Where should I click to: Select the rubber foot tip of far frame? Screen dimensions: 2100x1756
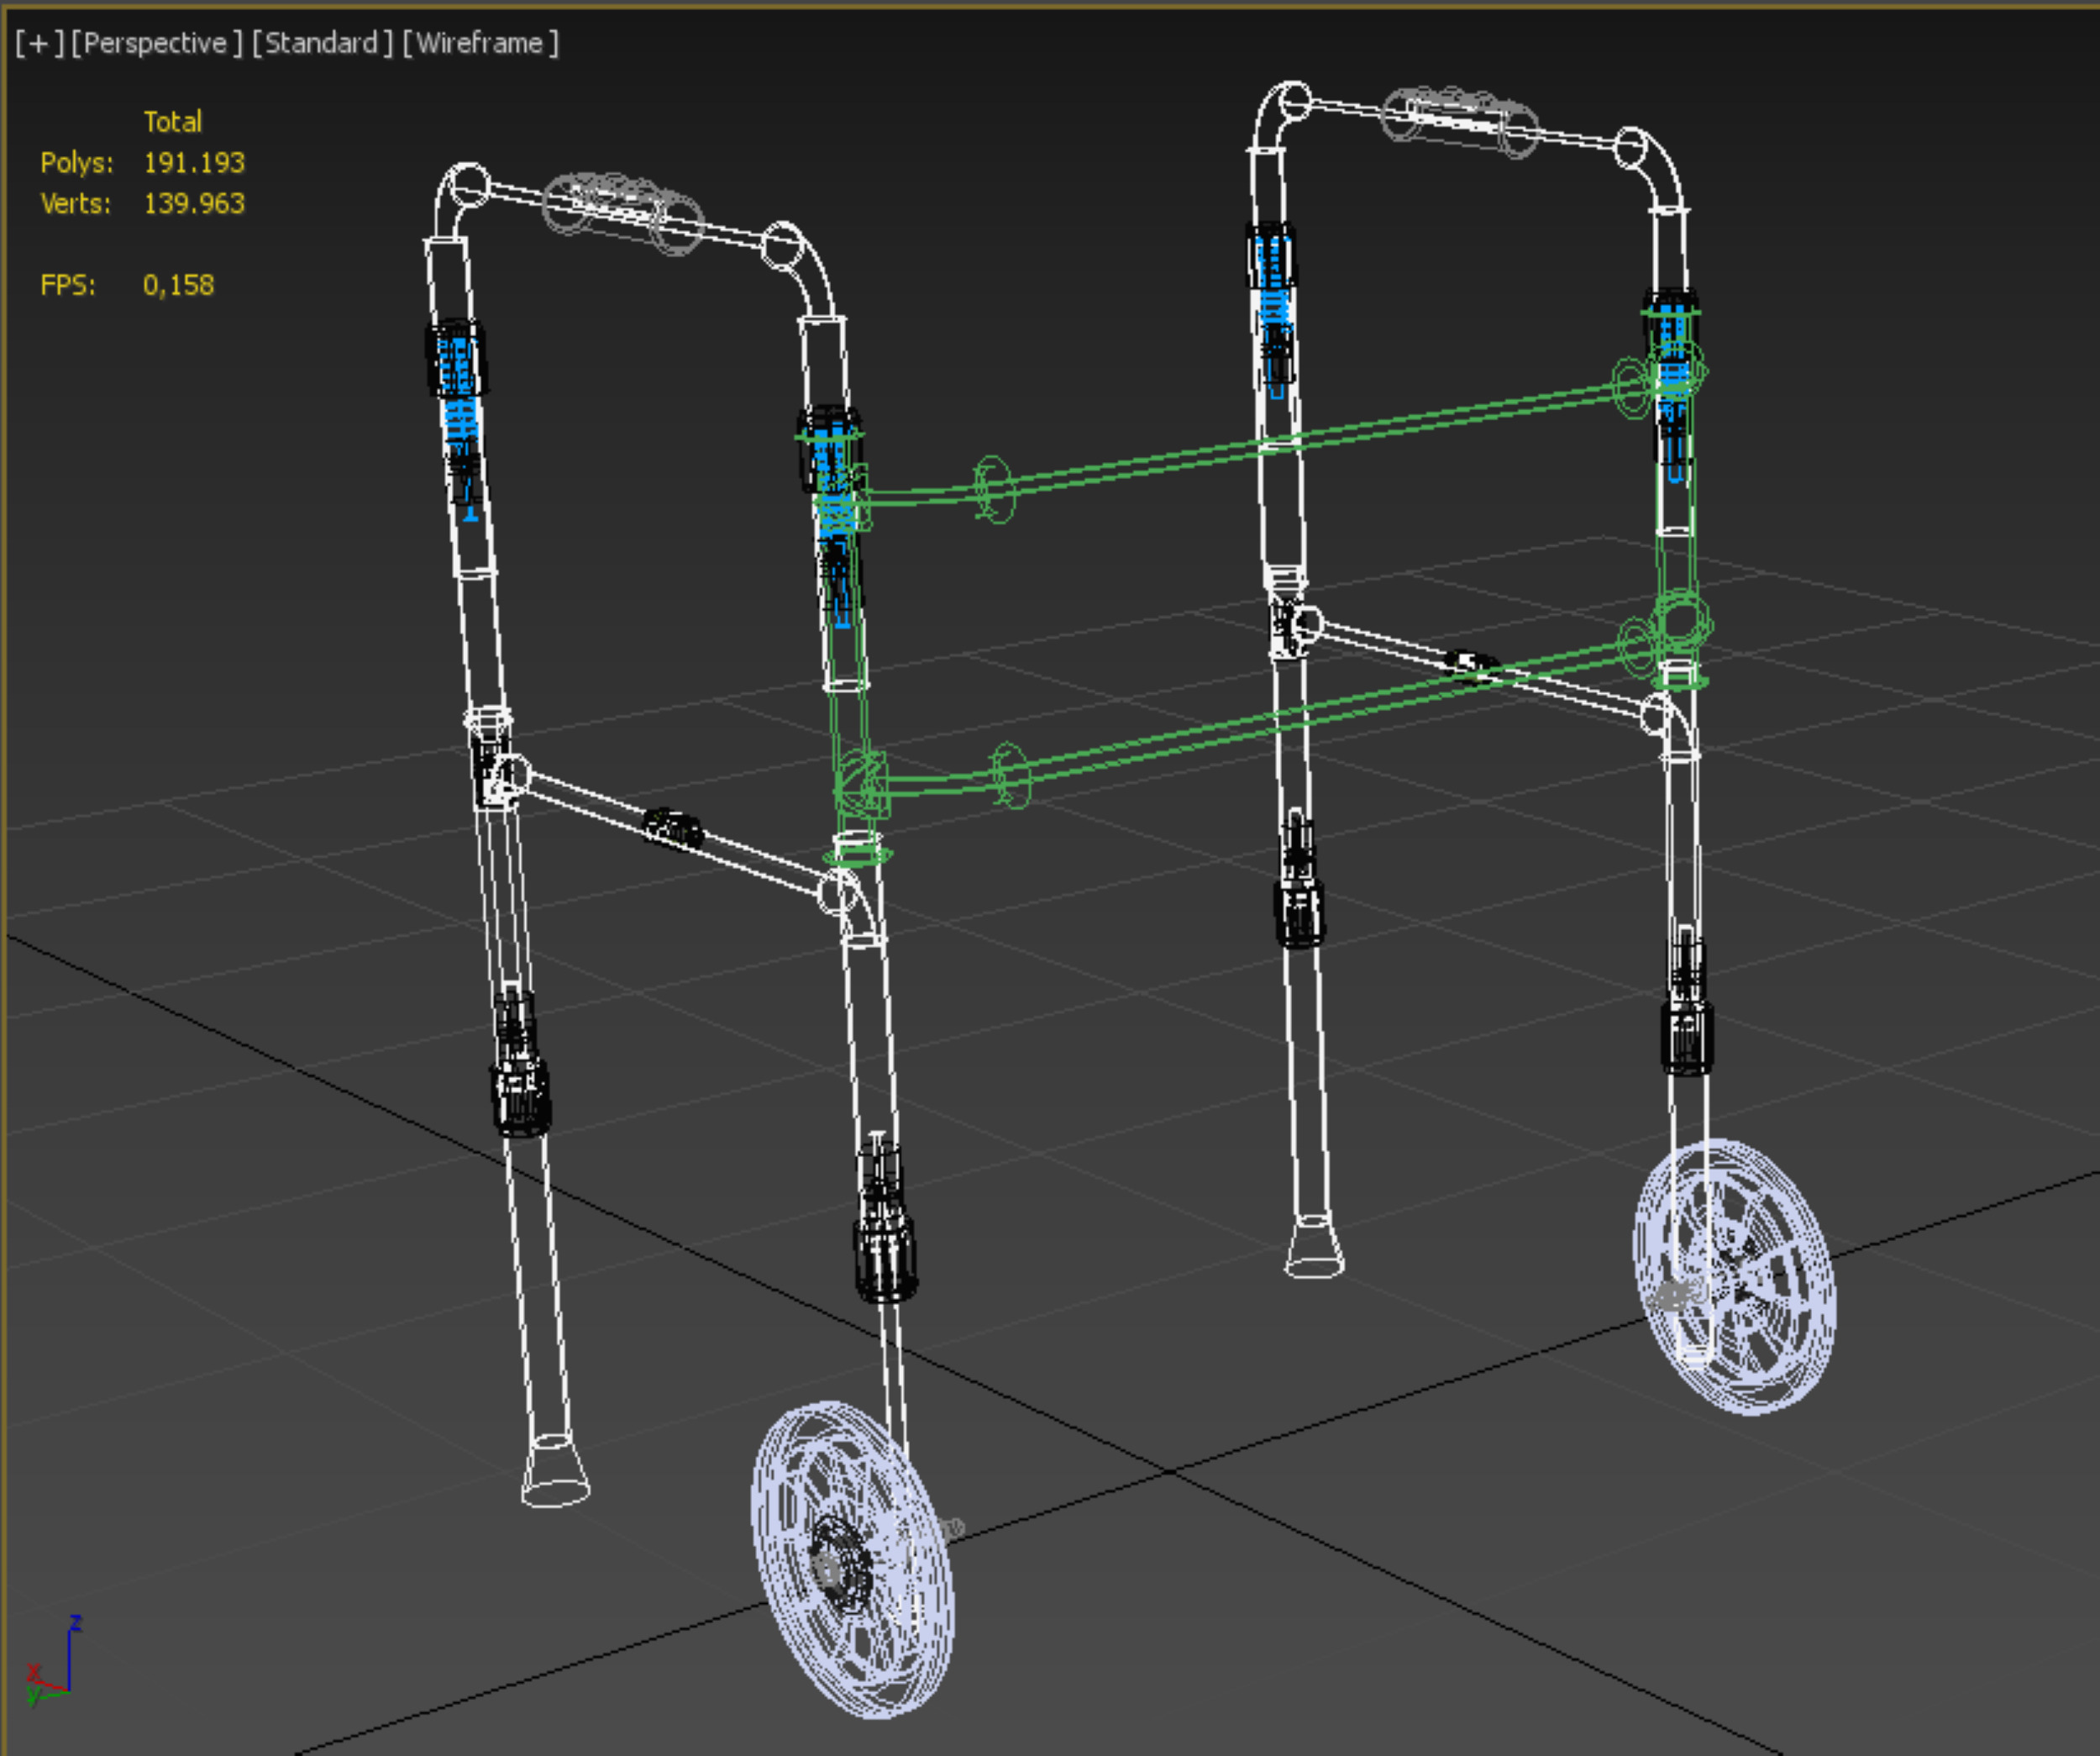pyautogui.click(x=1314, y=1248)
